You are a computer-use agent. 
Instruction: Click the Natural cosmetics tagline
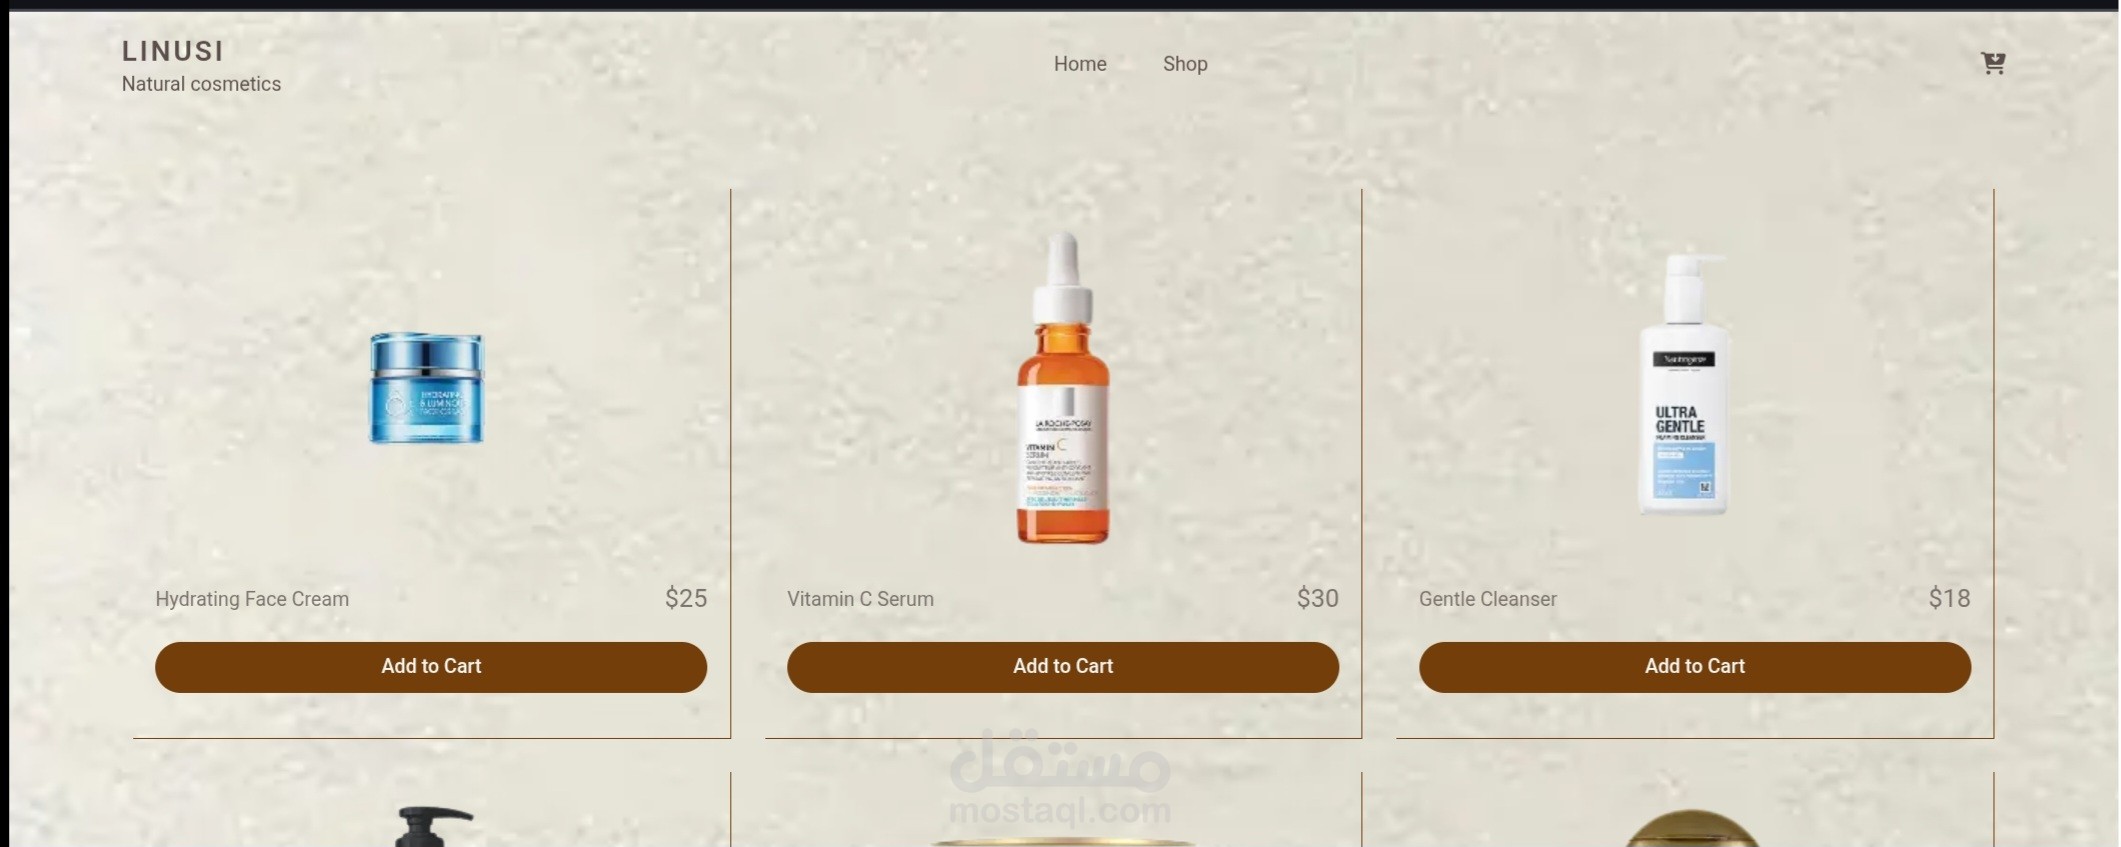[x=201, y=84]
